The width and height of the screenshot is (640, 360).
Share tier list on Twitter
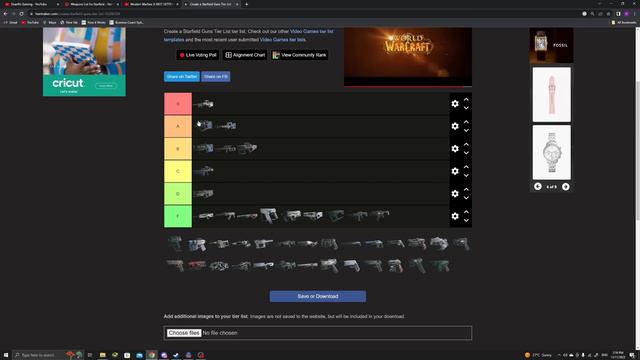[182, 76]
